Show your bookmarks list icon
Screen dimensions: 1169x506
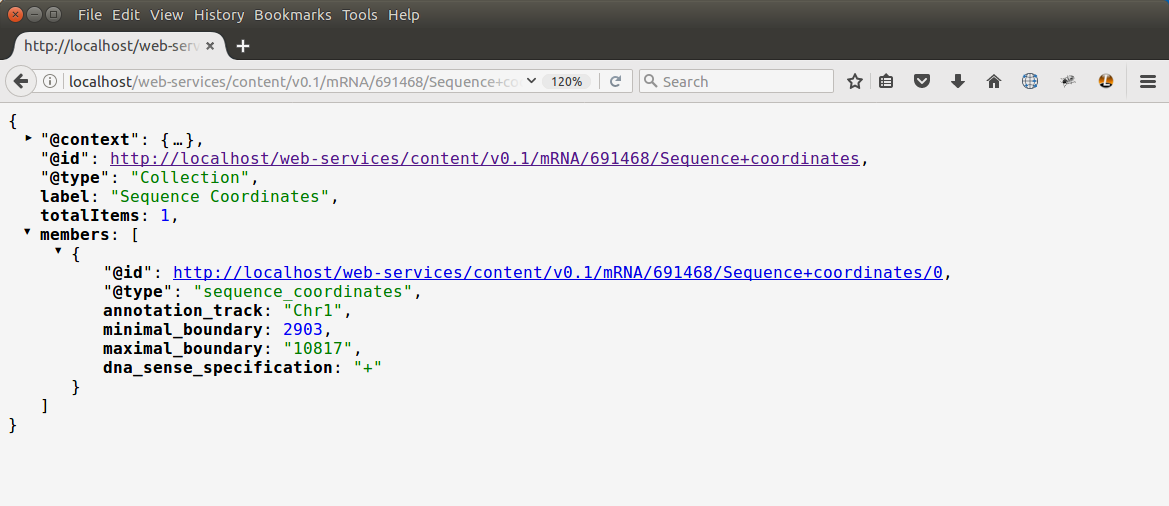click(886, 82)
